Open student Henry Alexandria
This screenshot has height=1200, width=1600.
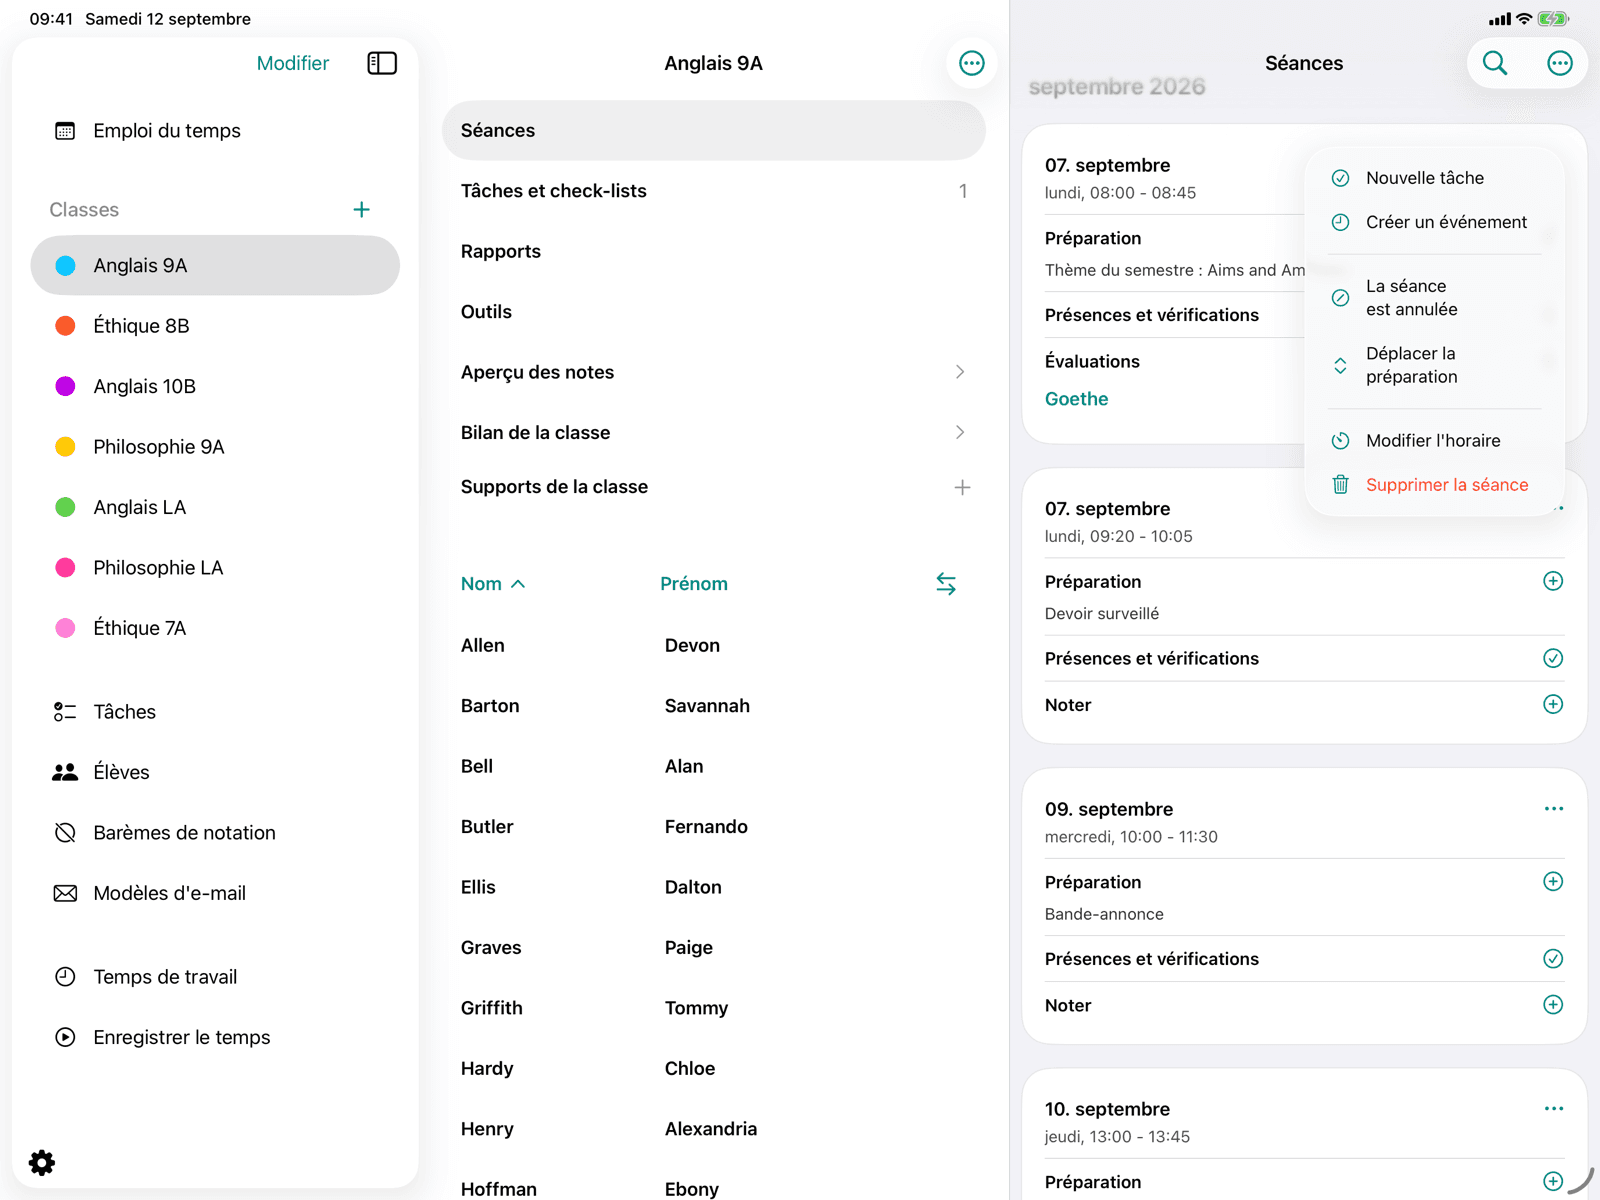click(714, 1129)
